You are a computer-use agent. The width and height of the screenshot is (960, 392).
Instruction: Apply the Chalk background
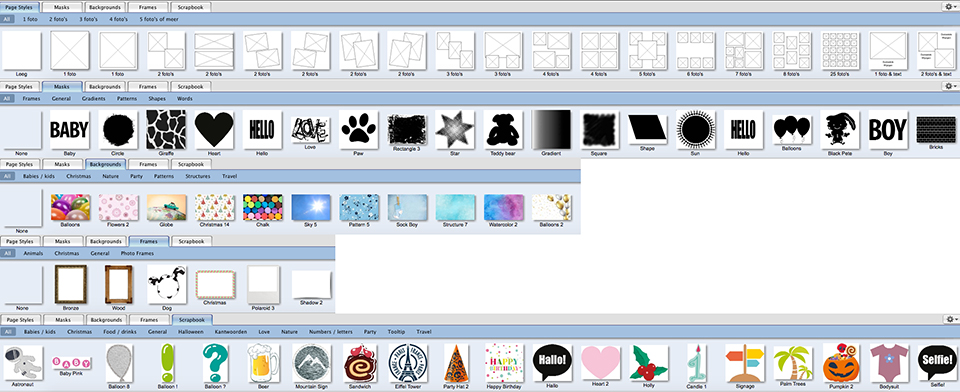[263, 208]
